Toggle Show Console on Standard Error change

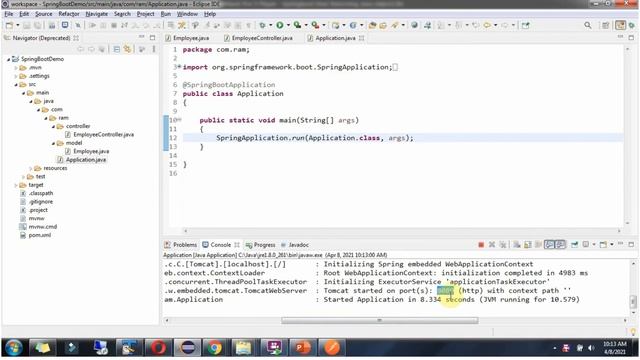click(x=560, y=244)
